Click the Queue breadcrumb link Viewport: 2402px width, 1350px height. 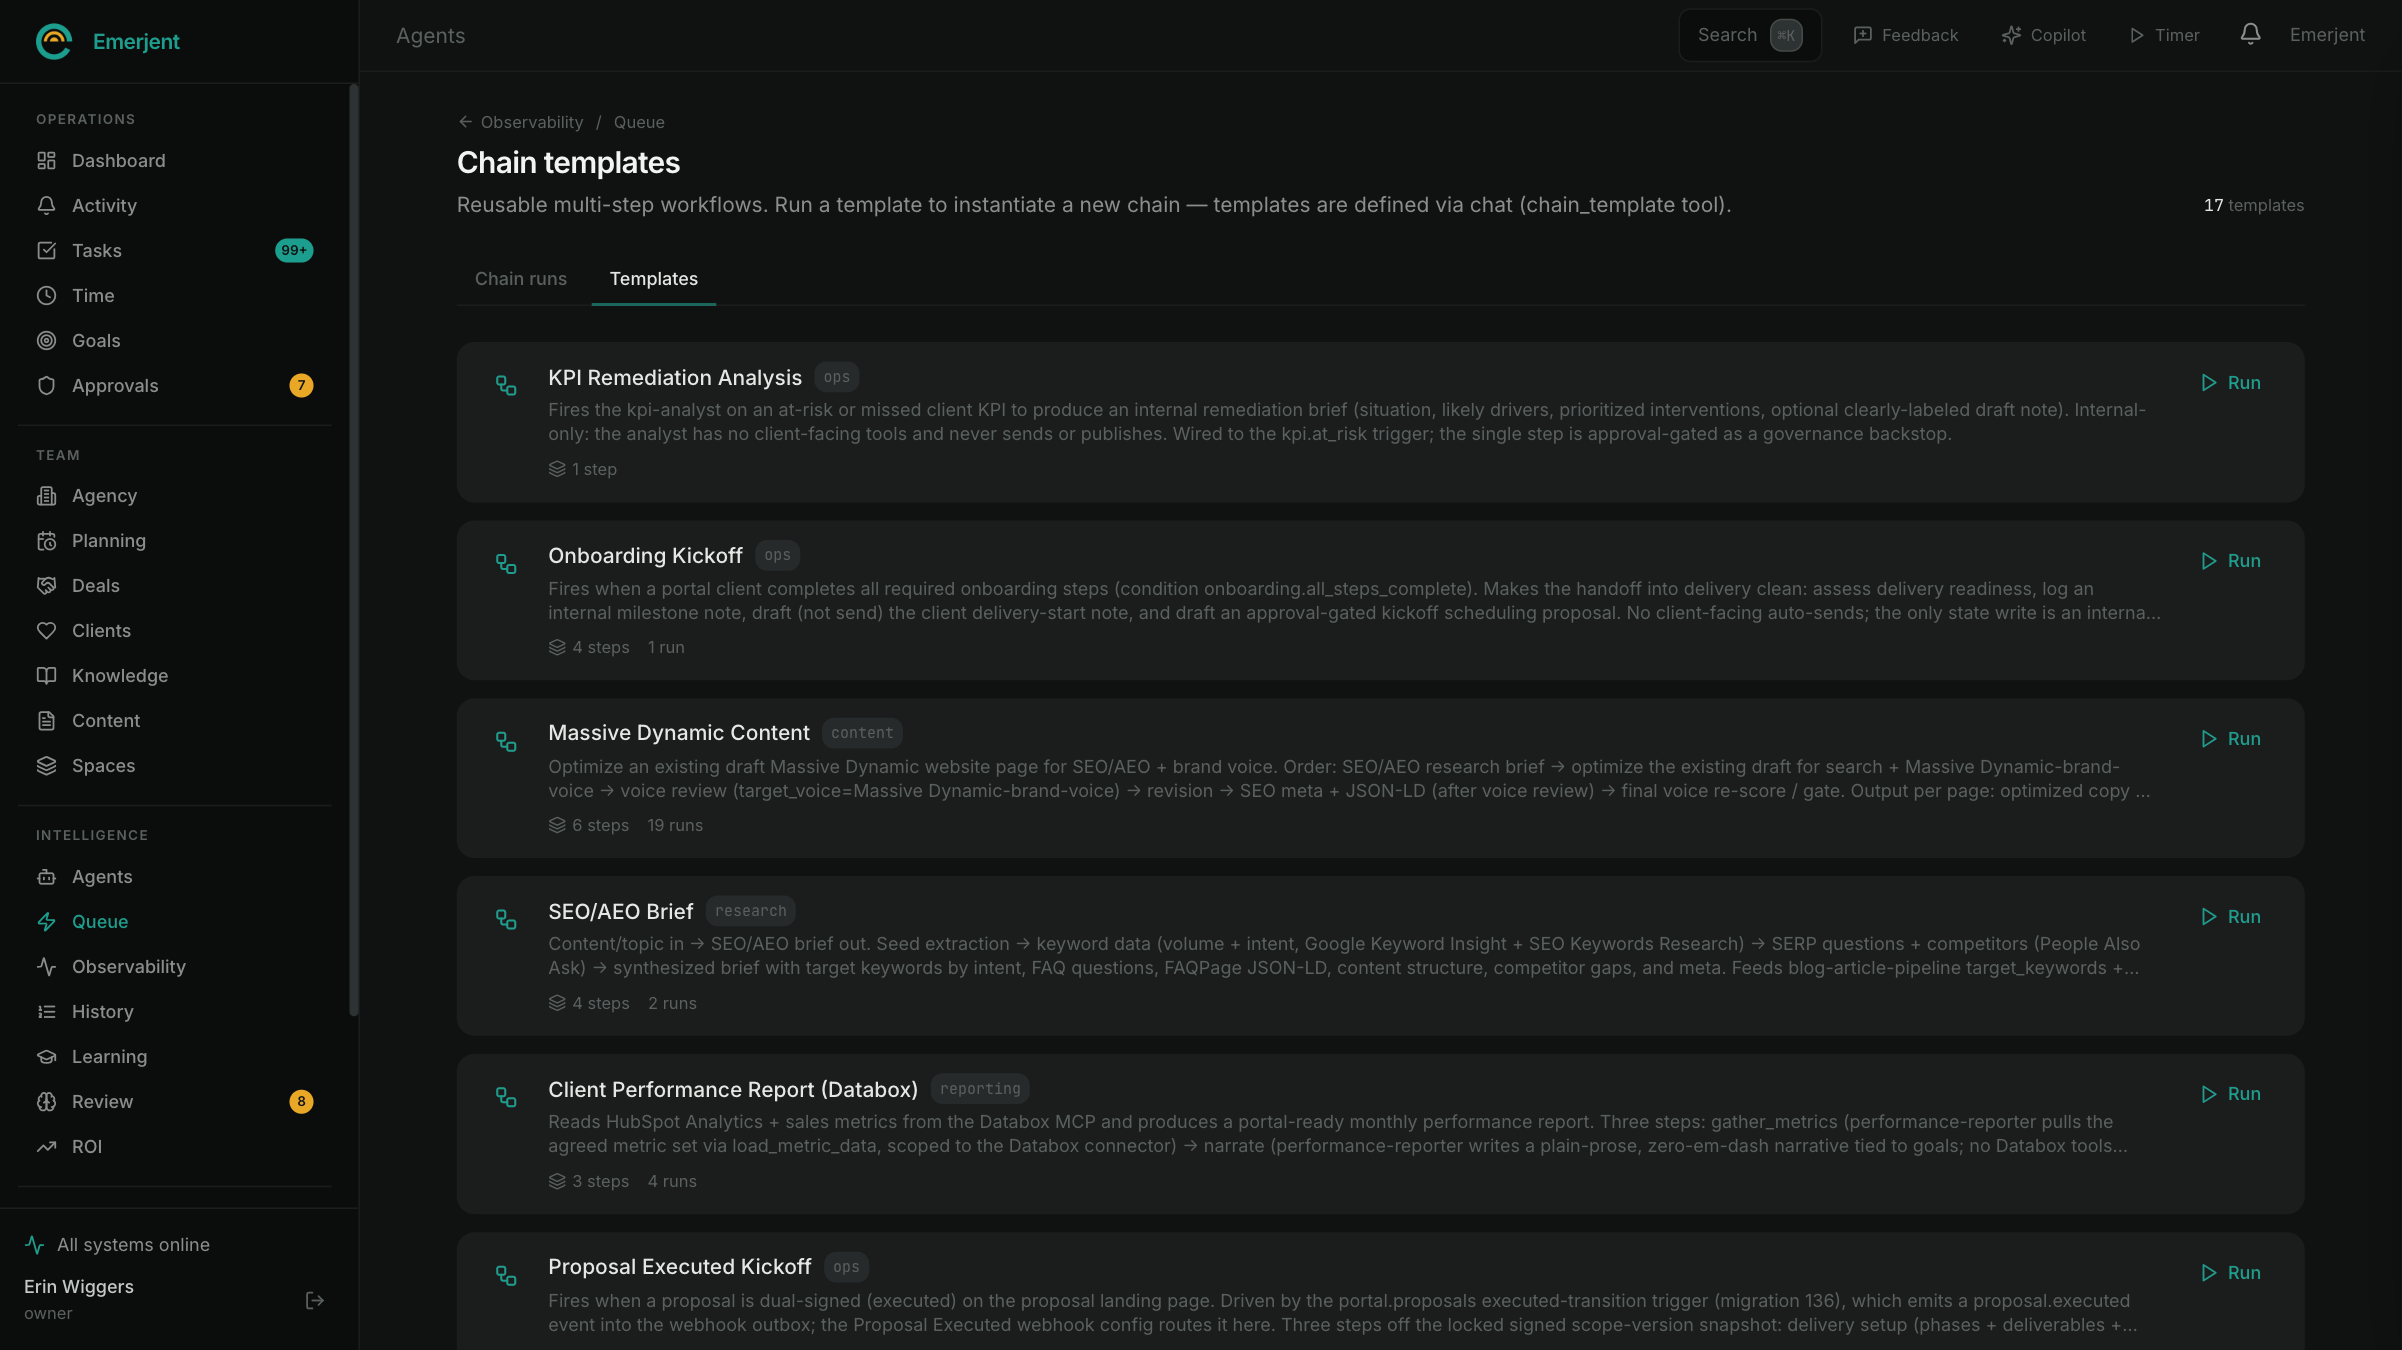(x=639, y=122)
